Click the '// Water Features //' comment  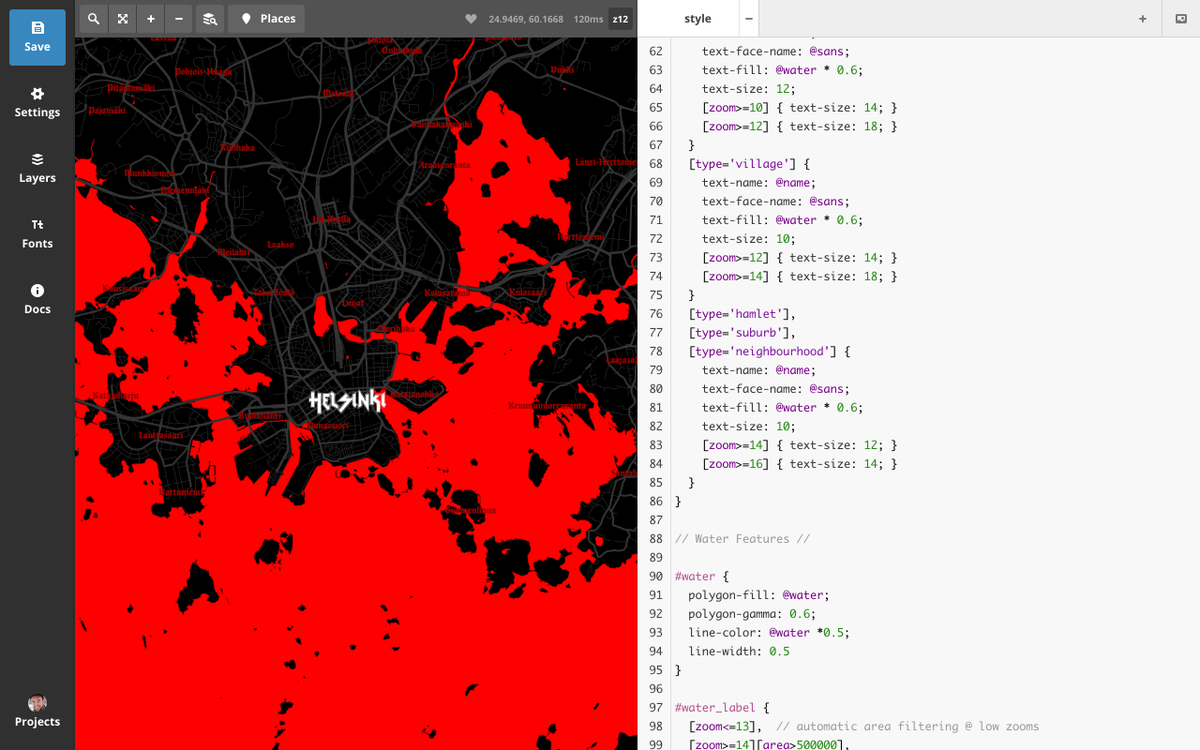(x=741, y=539)
